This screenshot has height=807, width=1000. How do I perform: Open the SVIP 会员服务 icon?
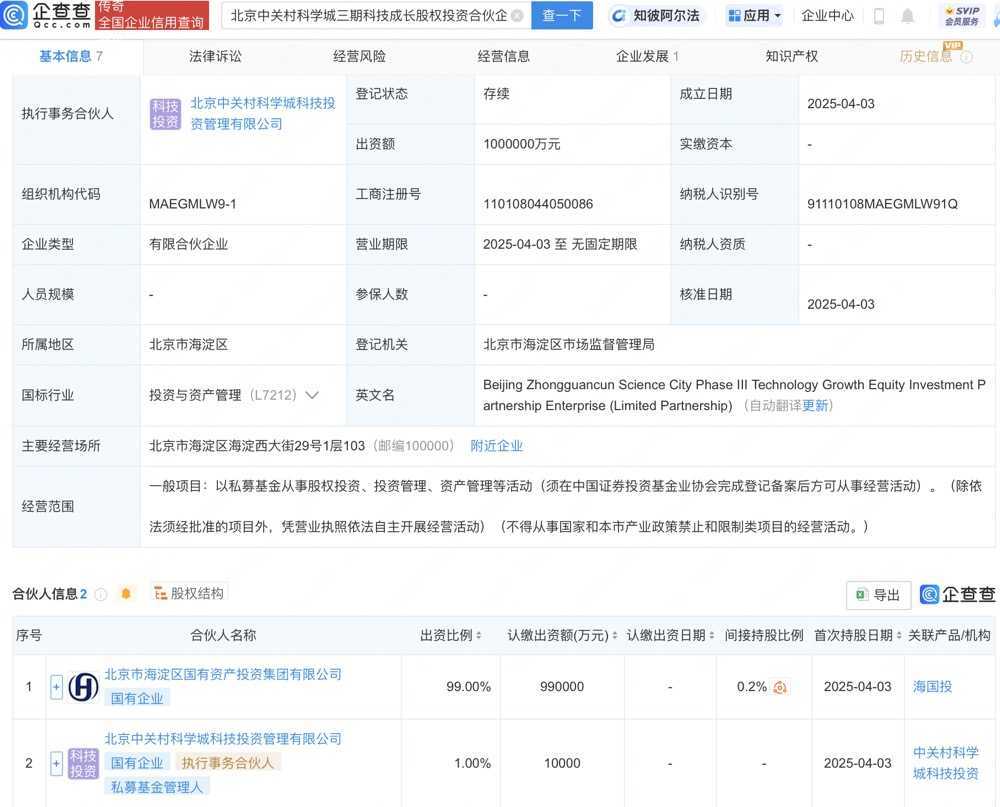coord(962,15)
